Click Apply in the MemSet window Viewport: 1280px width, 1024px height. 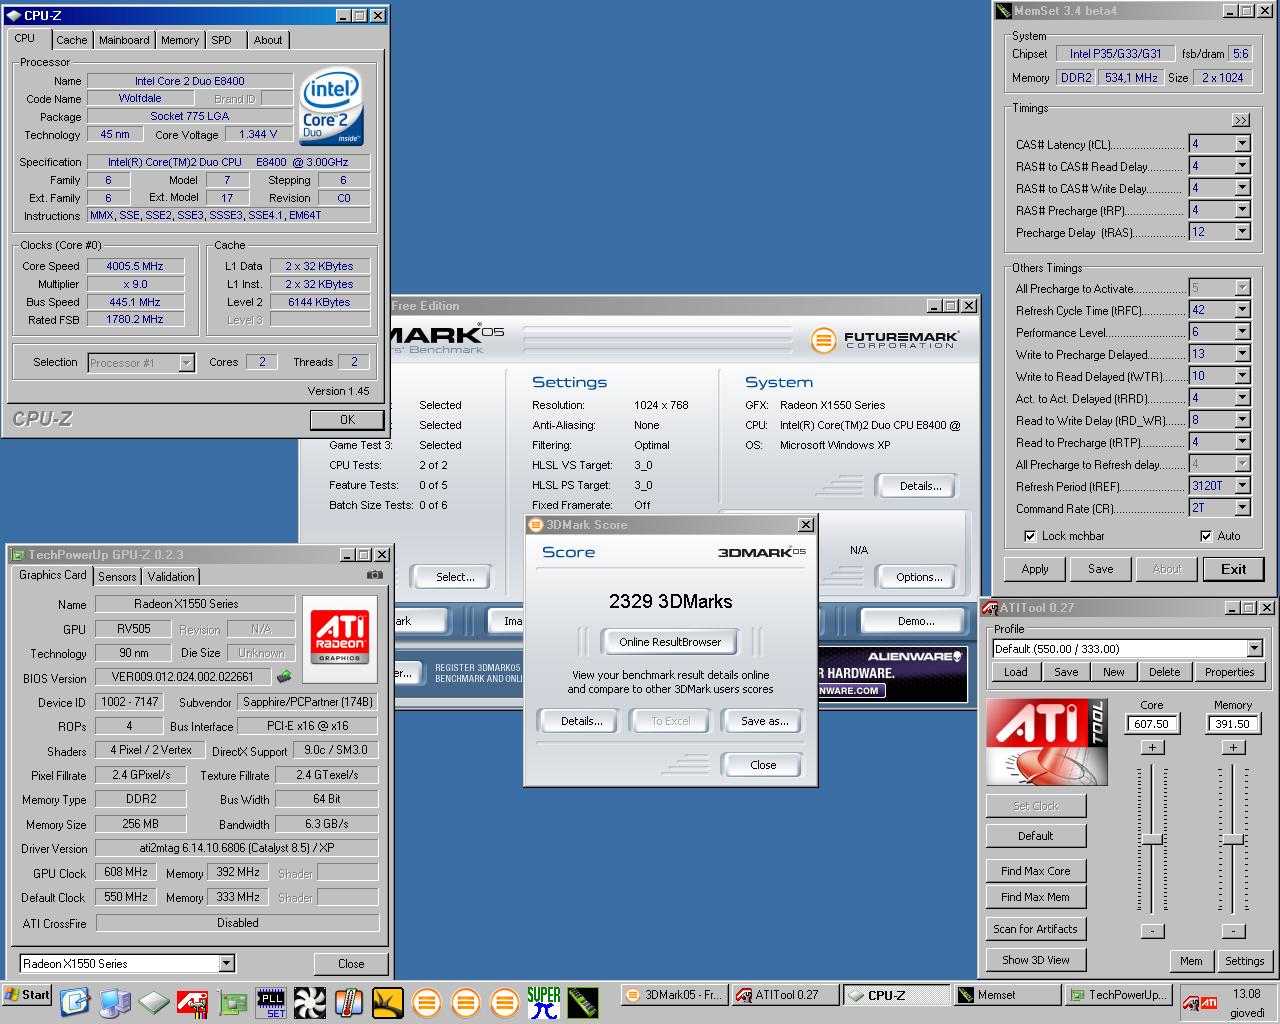[x=1035, y=569]
